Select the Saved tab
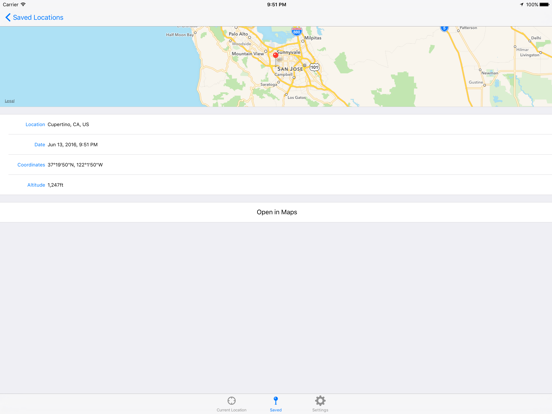This screenshot has width=552, height=414. [276, 403]
